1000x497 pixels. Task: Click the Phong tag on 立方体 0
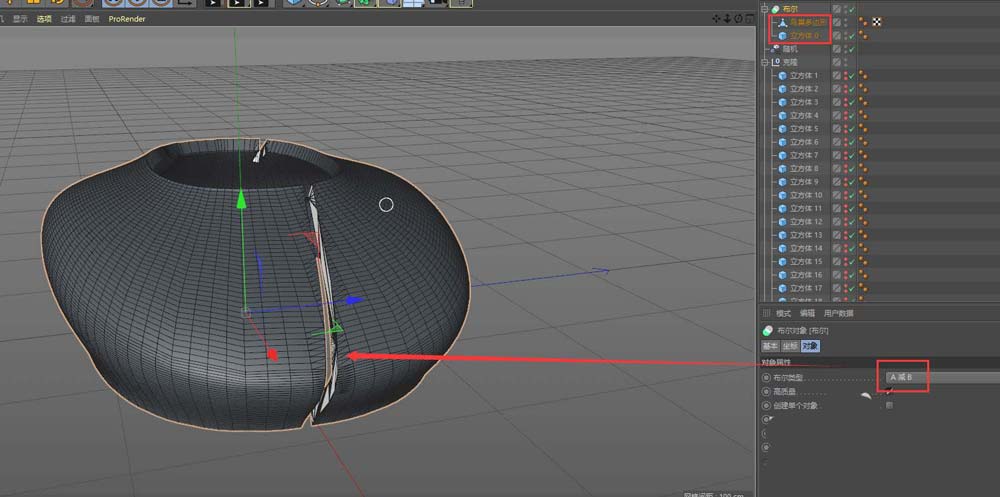[863, 36]
